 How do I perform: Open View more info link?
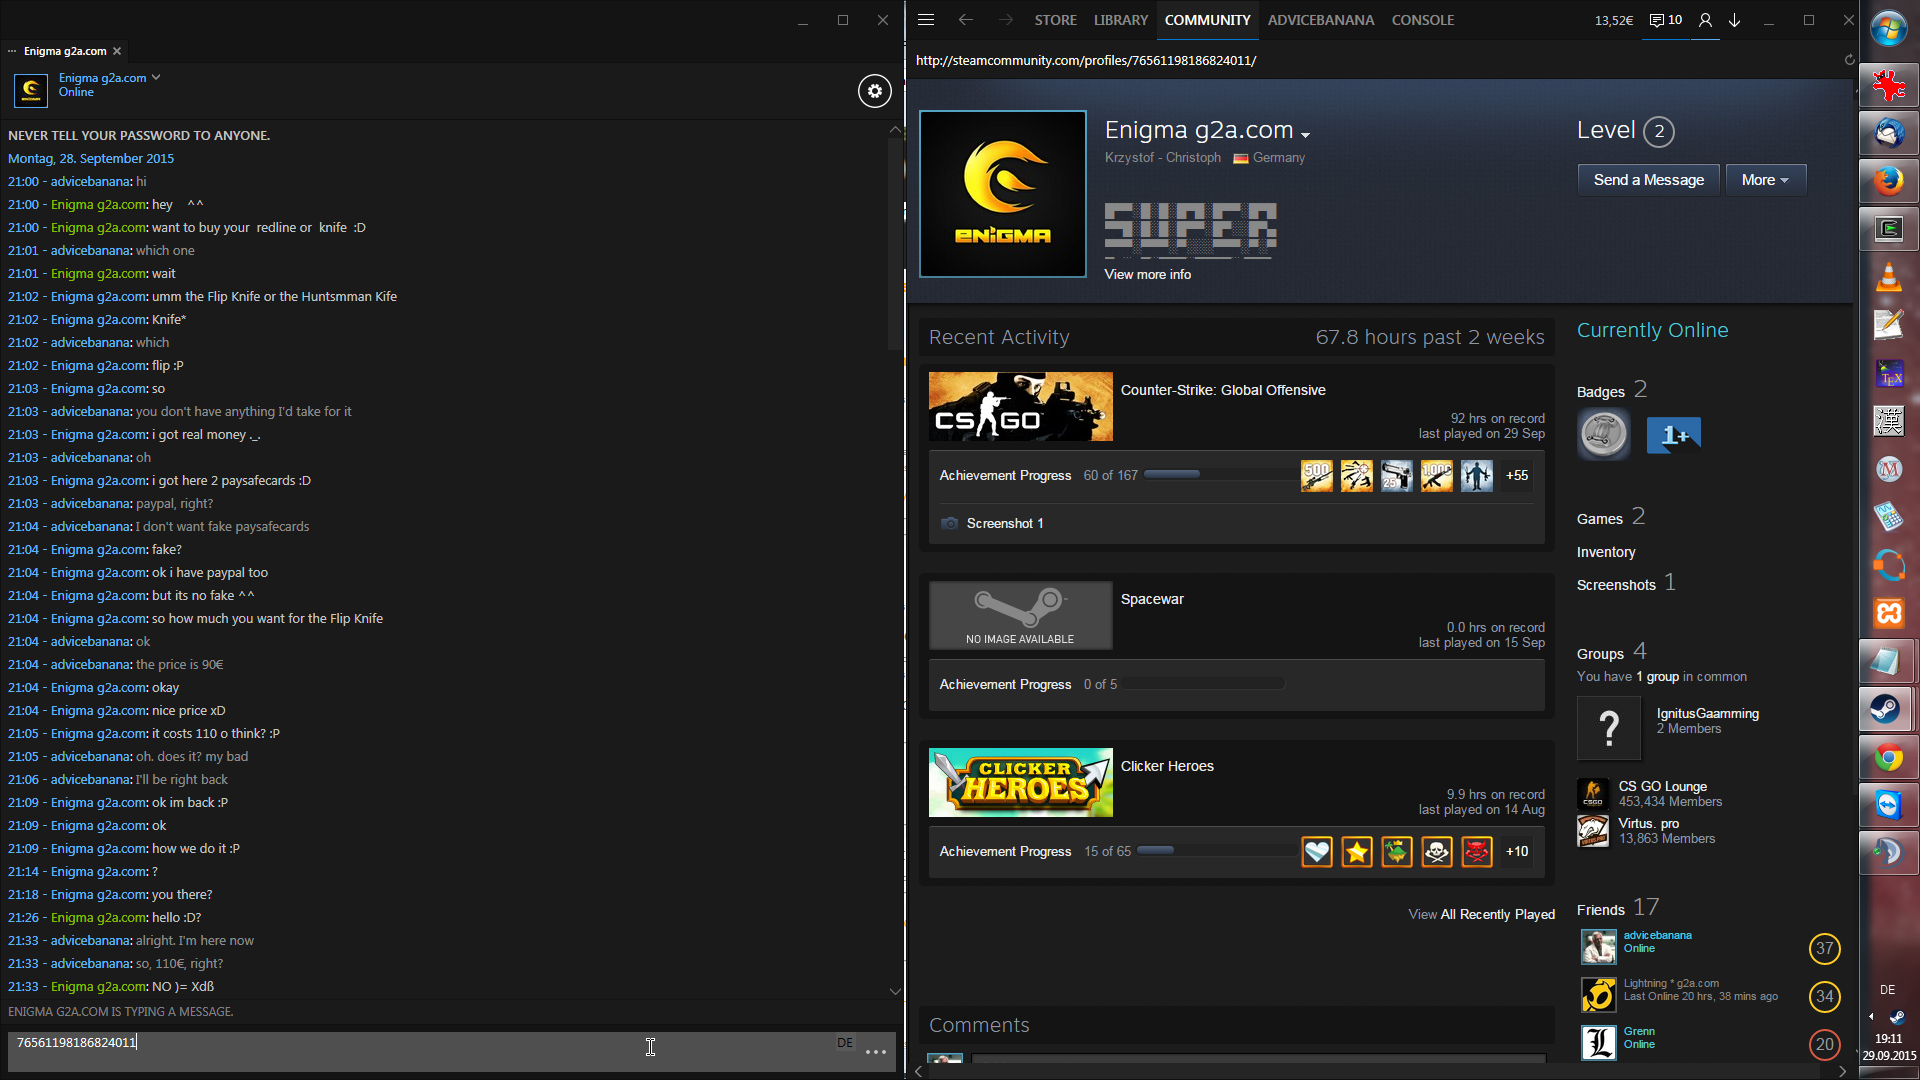[x=1147, y=274]
